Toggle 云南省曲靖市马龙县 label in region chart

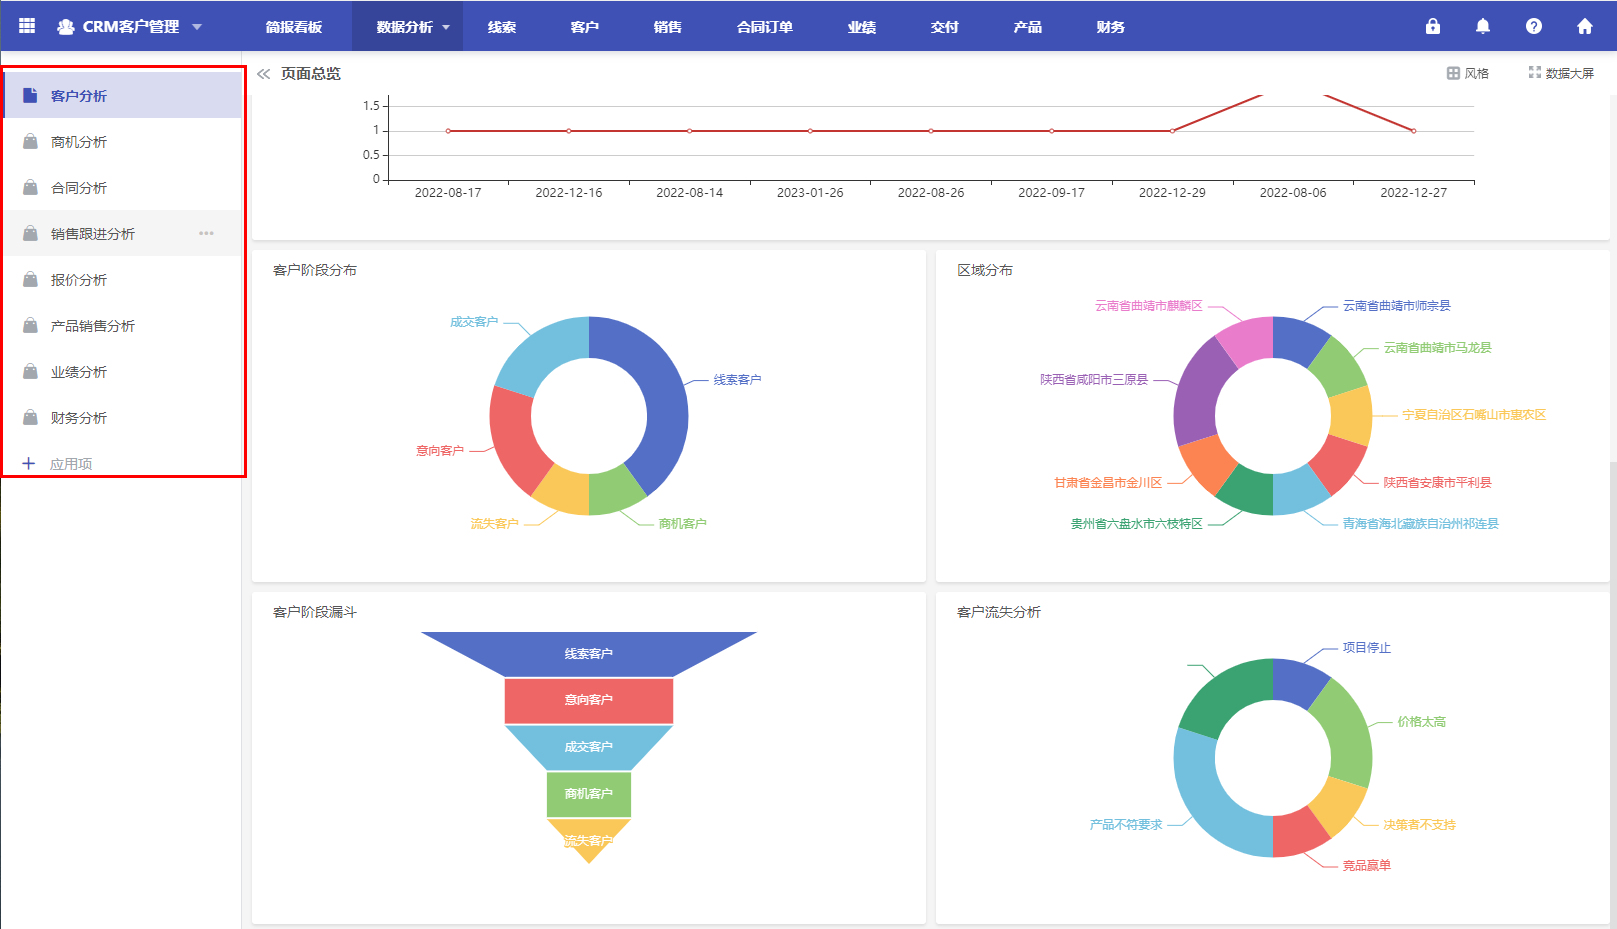tap(1437, 348)
